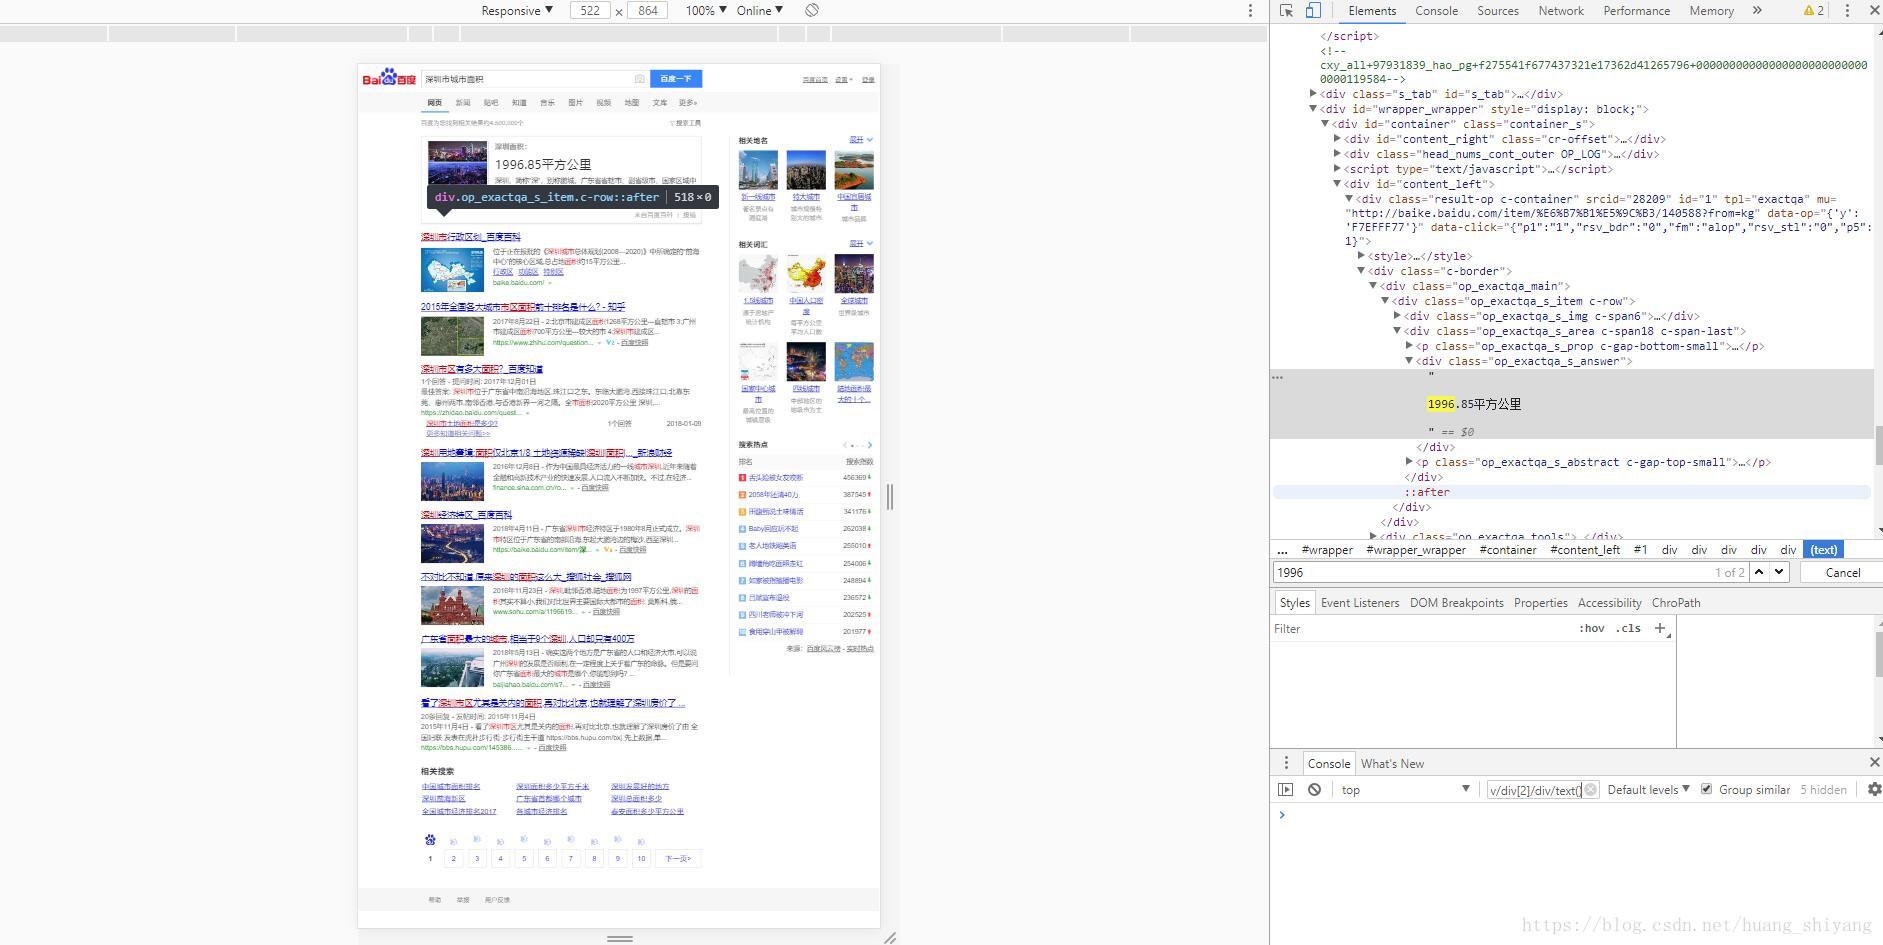Click the right-edge viewport resize handle
Image resolution: width=1883 pixels, height=945 pixels.
[x=889, y=496]
